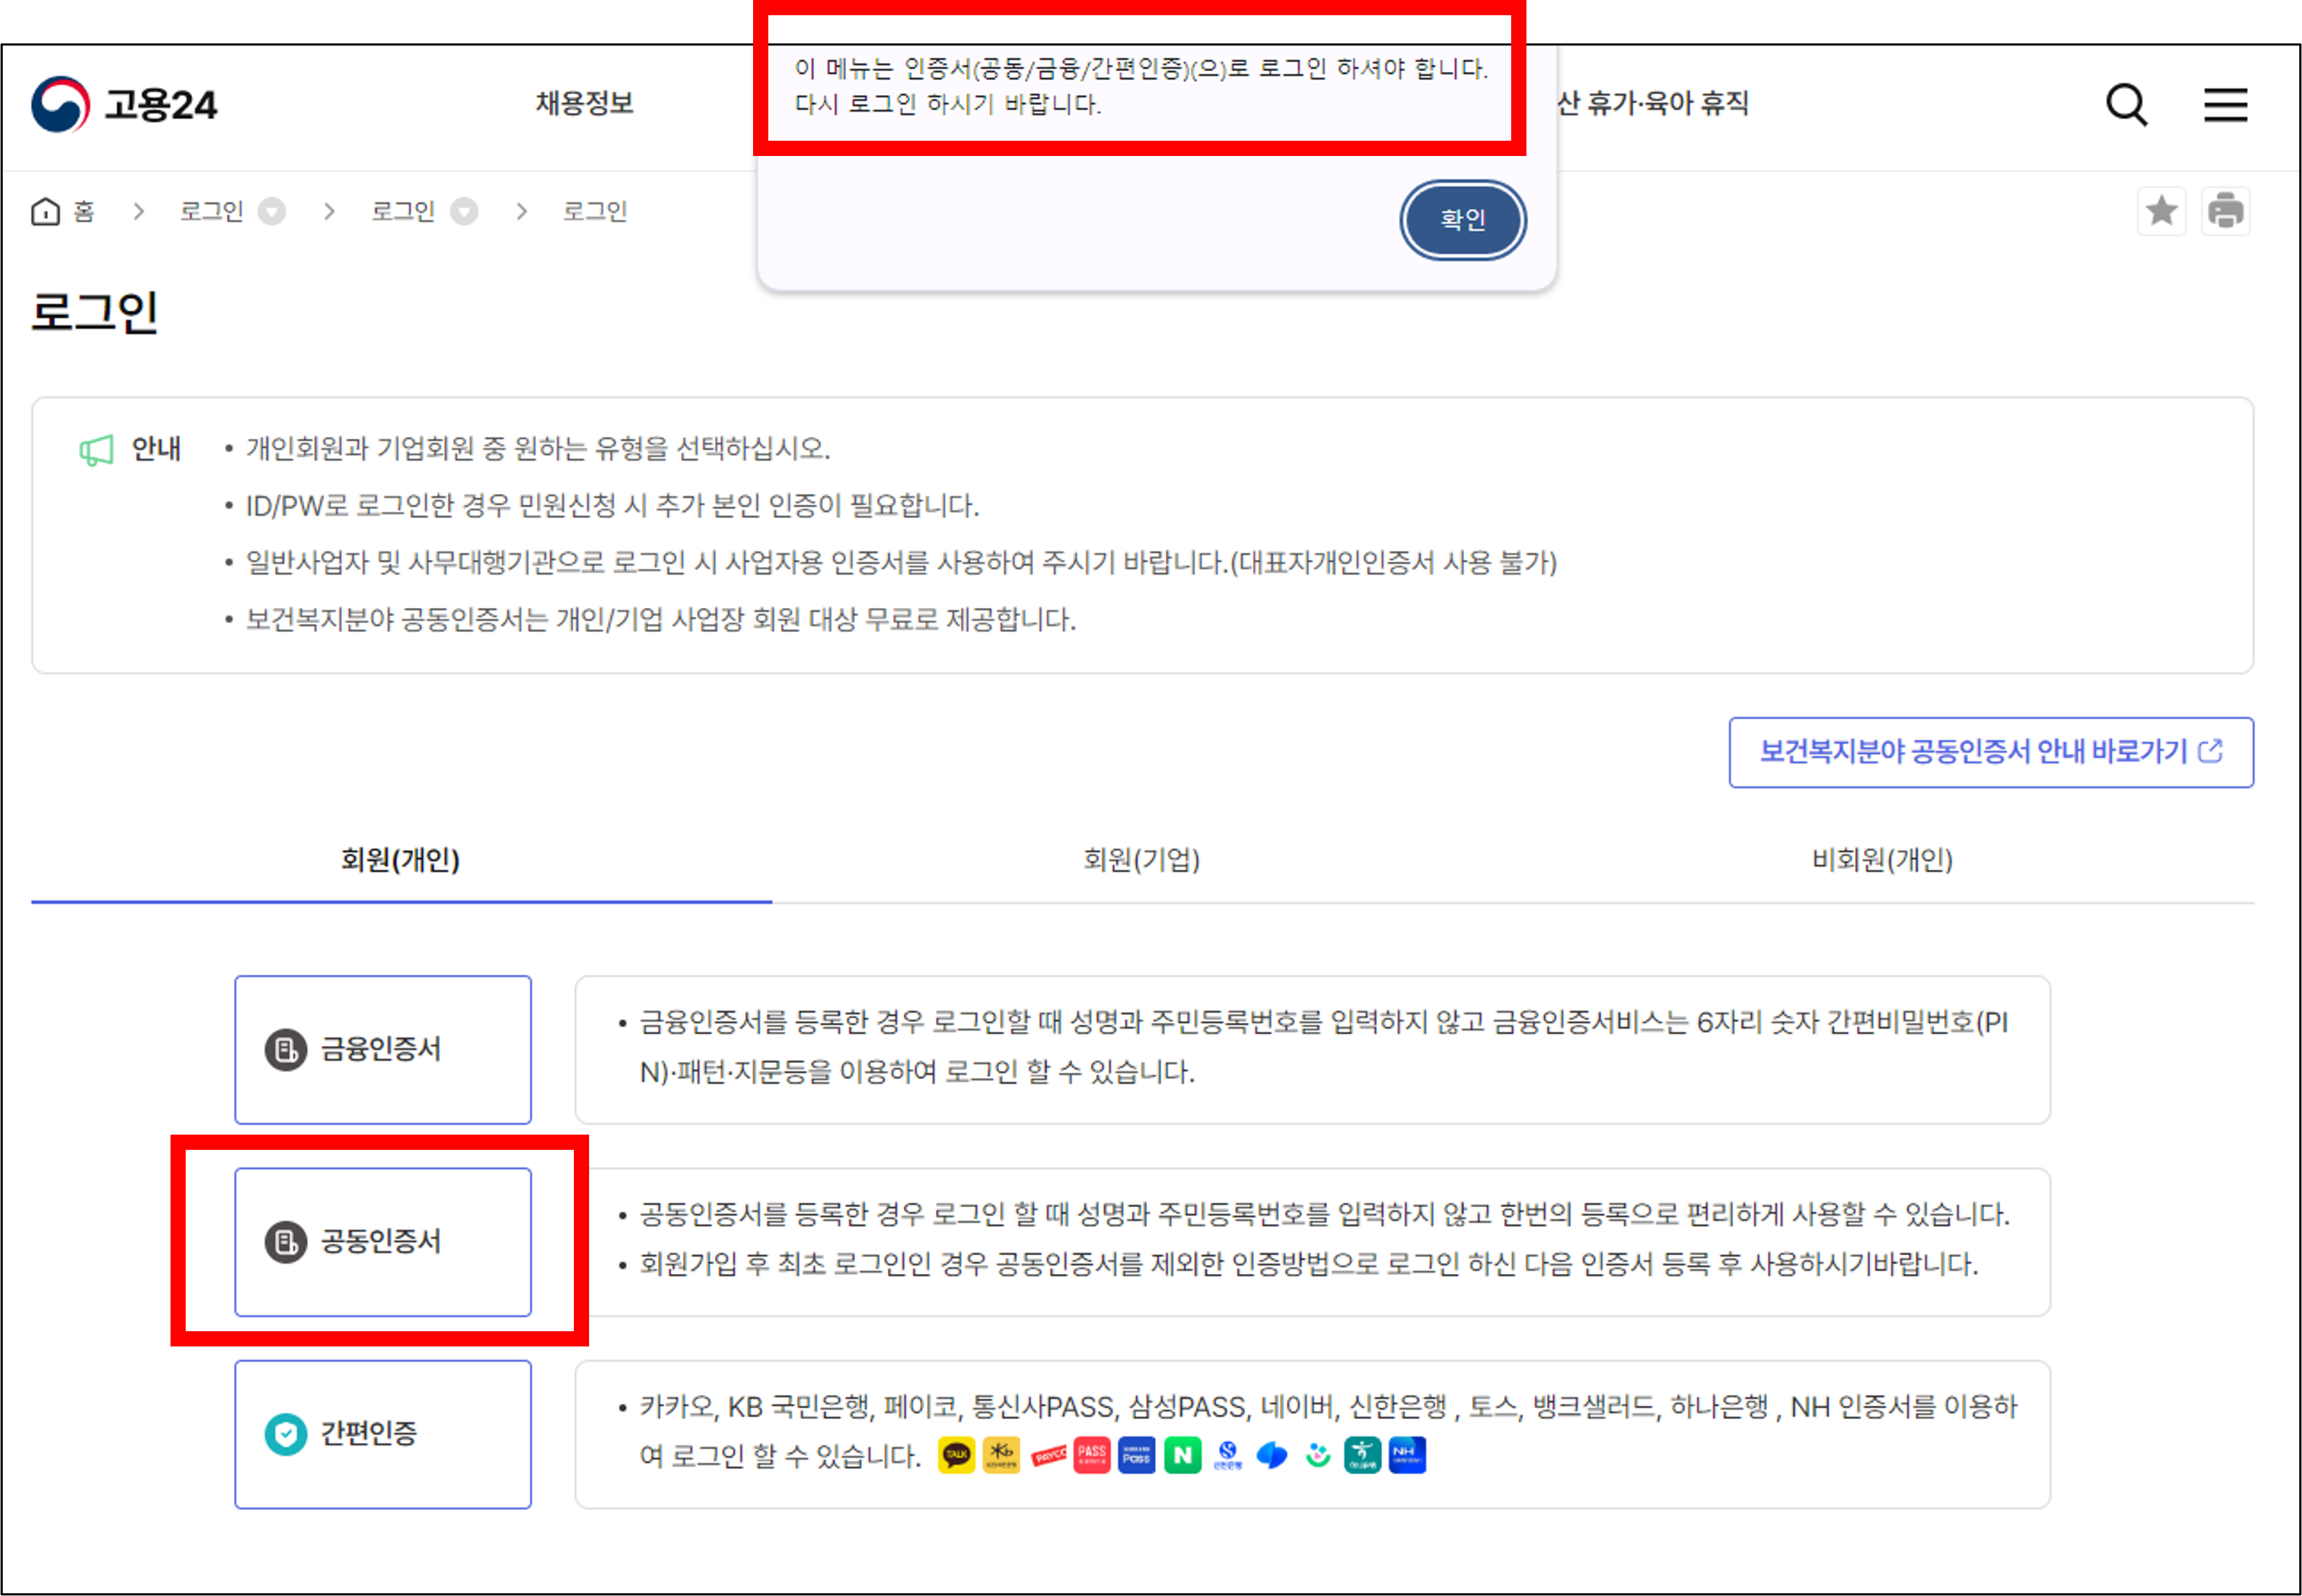Viewport: 2302px width, 1596px height.
Task: Select the 금융인증서 login button
Action: tap(383, 1049)
